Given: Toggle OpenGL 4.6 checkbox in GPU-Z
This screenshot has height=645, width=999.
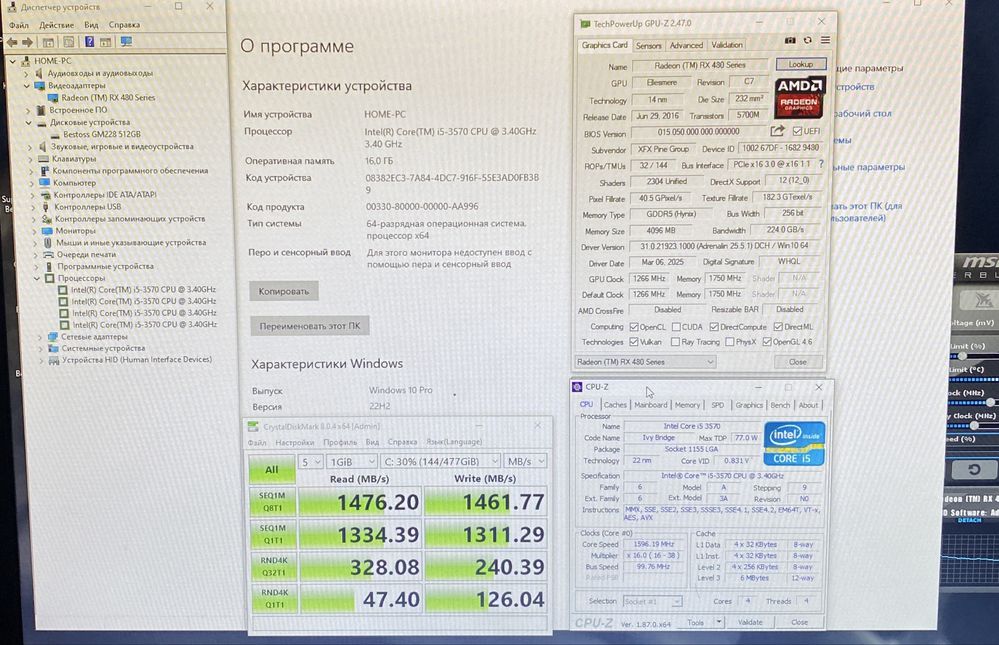Looking at the screenshot, I should [x=767, y=342].
